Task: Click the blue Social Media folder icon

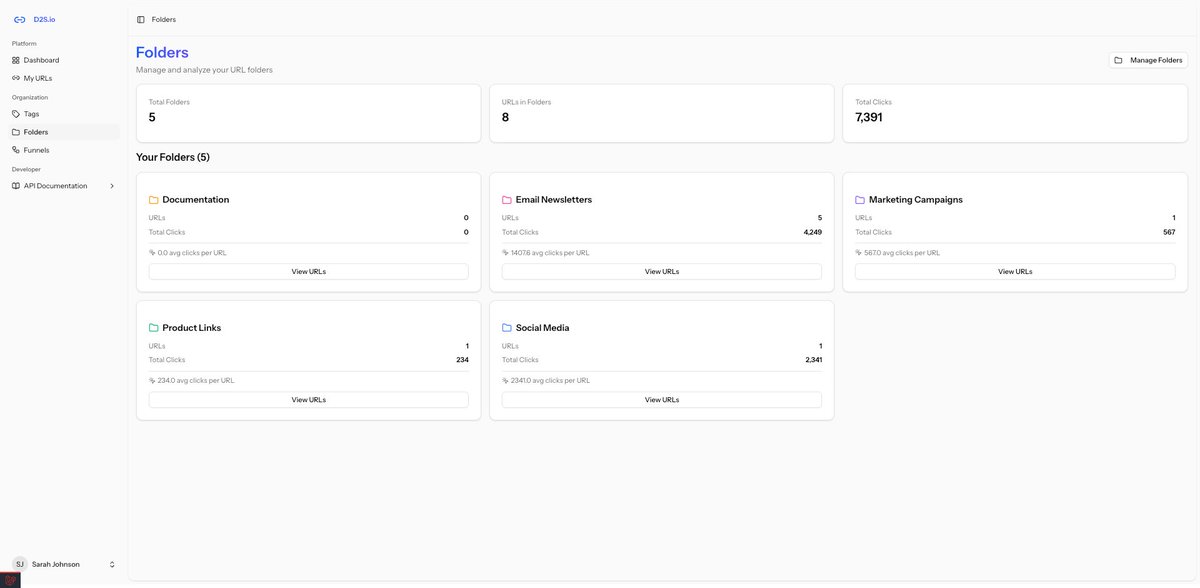Action: coord(507,328)
